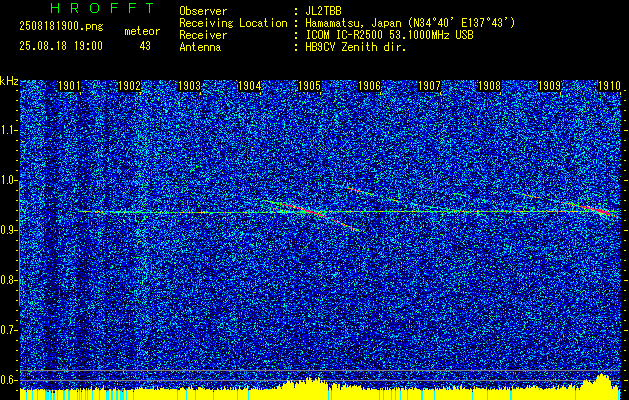Screen dimensions: 629x400
Task: Click the 1902 time marker
Action: click(x=129, y=86)
